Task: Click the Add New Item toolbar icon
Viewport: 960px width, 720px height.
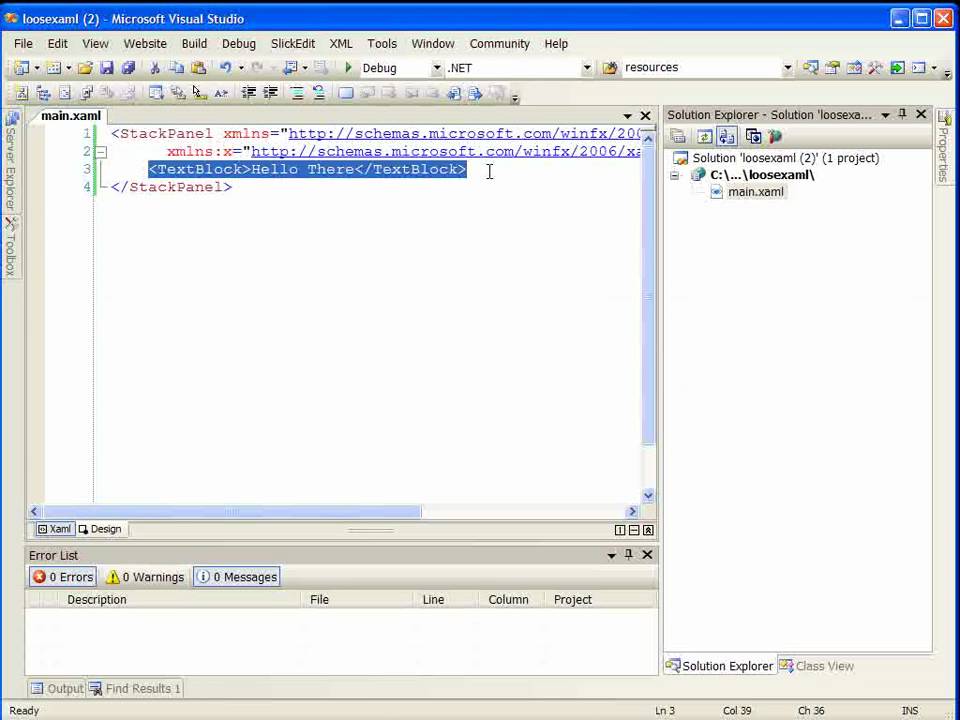Action: point(53,68)
